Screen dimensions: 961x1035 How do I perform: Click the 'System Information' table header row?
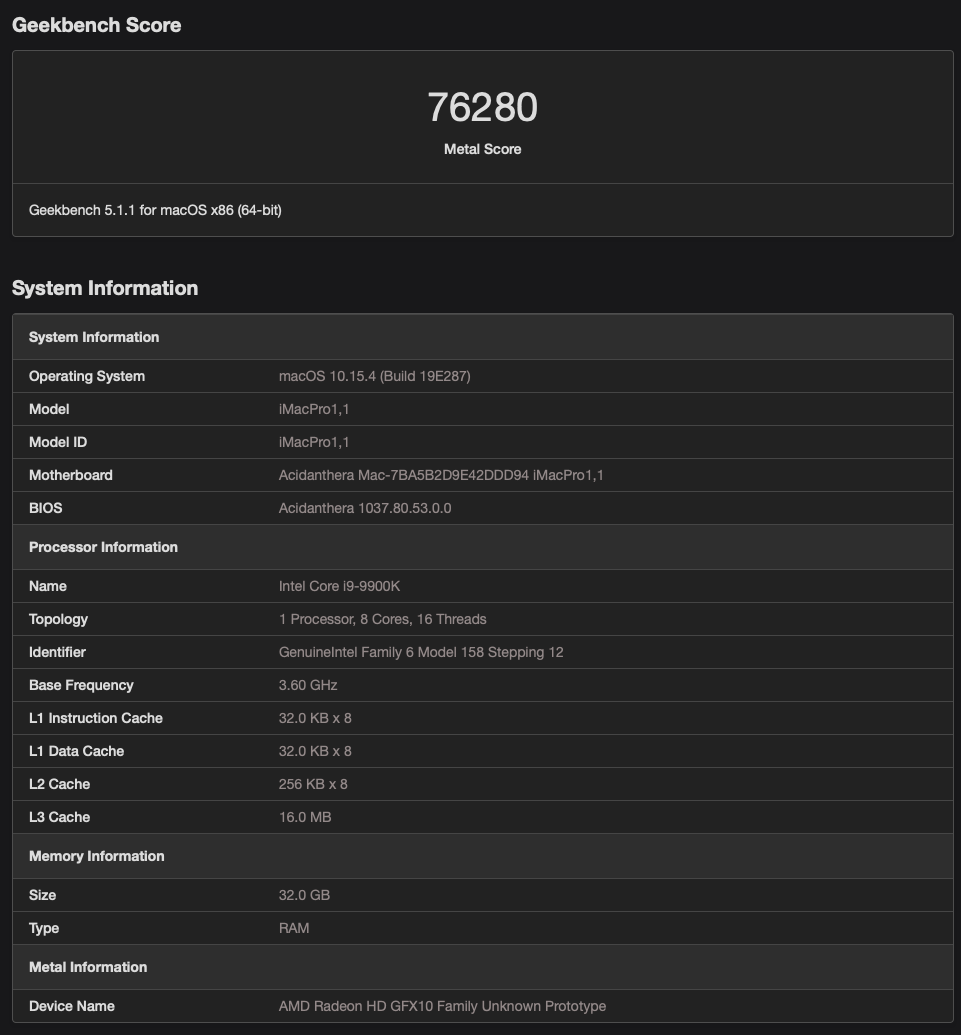pyautogui.click(x=482, y=337)
